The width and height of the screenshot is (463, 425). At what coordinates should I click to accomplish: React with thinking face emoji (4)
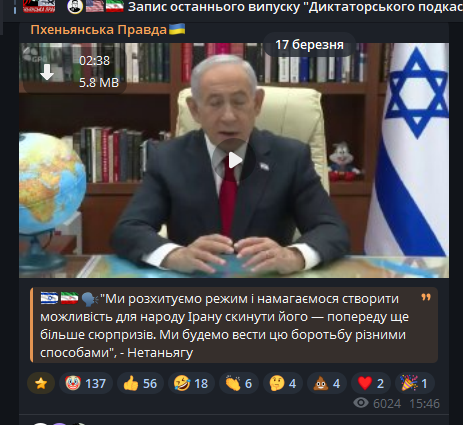tap(283, 383)
